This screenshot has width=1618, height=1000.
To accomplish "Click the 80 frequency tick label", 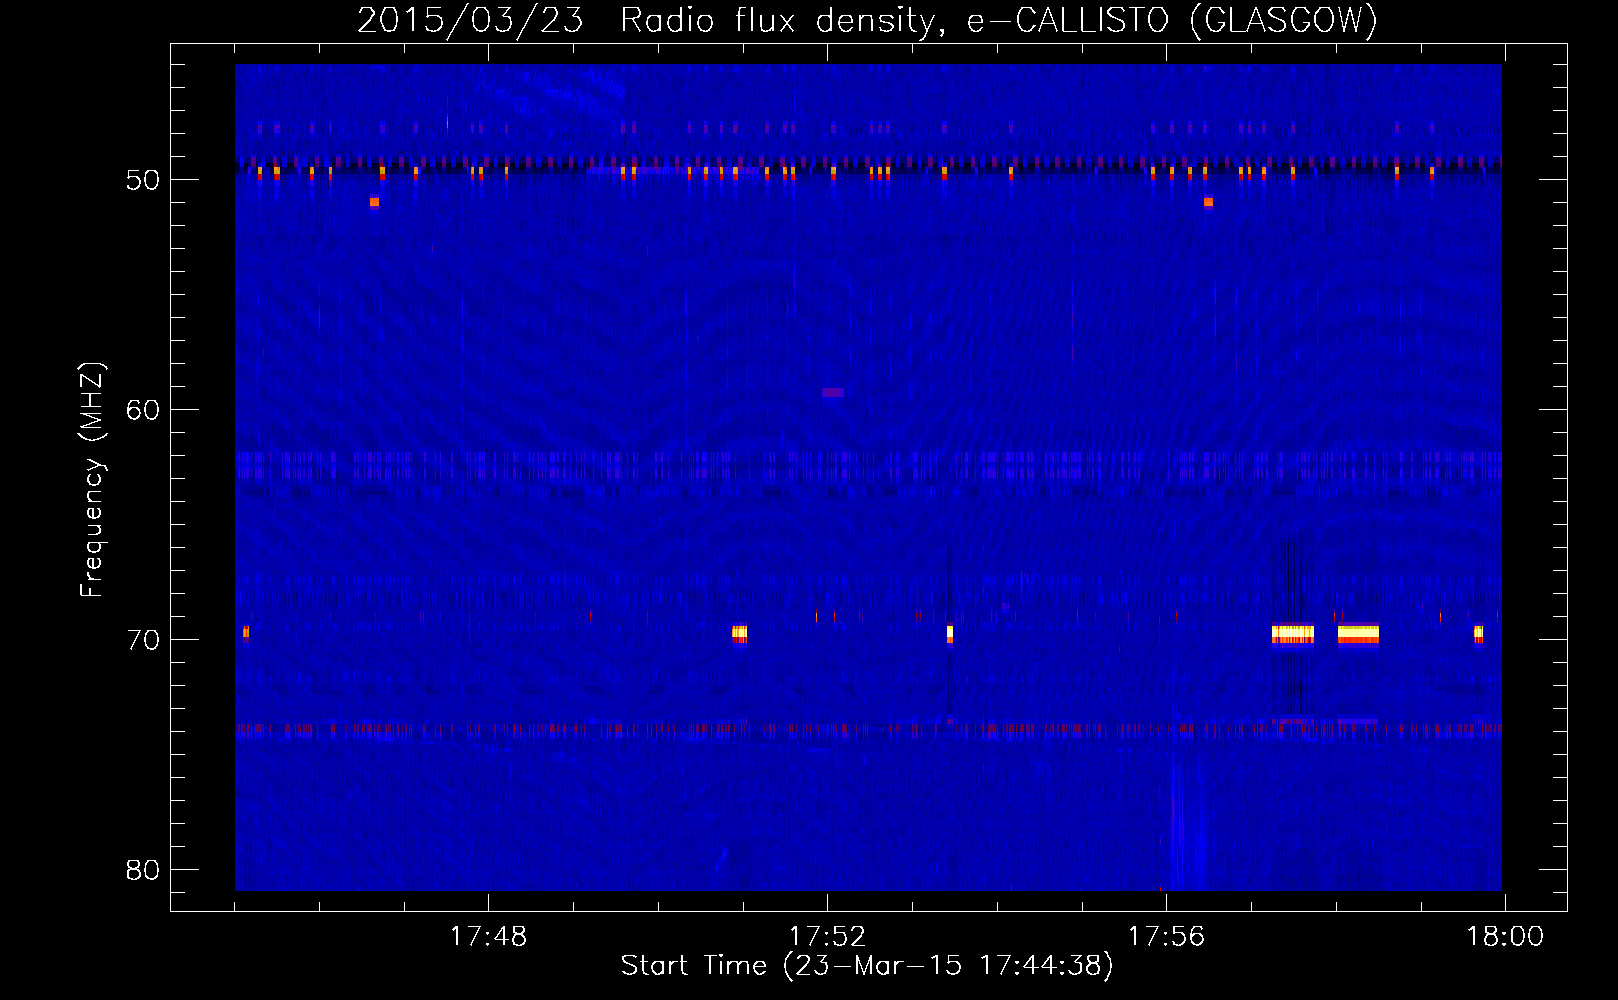I will (143, 870).
